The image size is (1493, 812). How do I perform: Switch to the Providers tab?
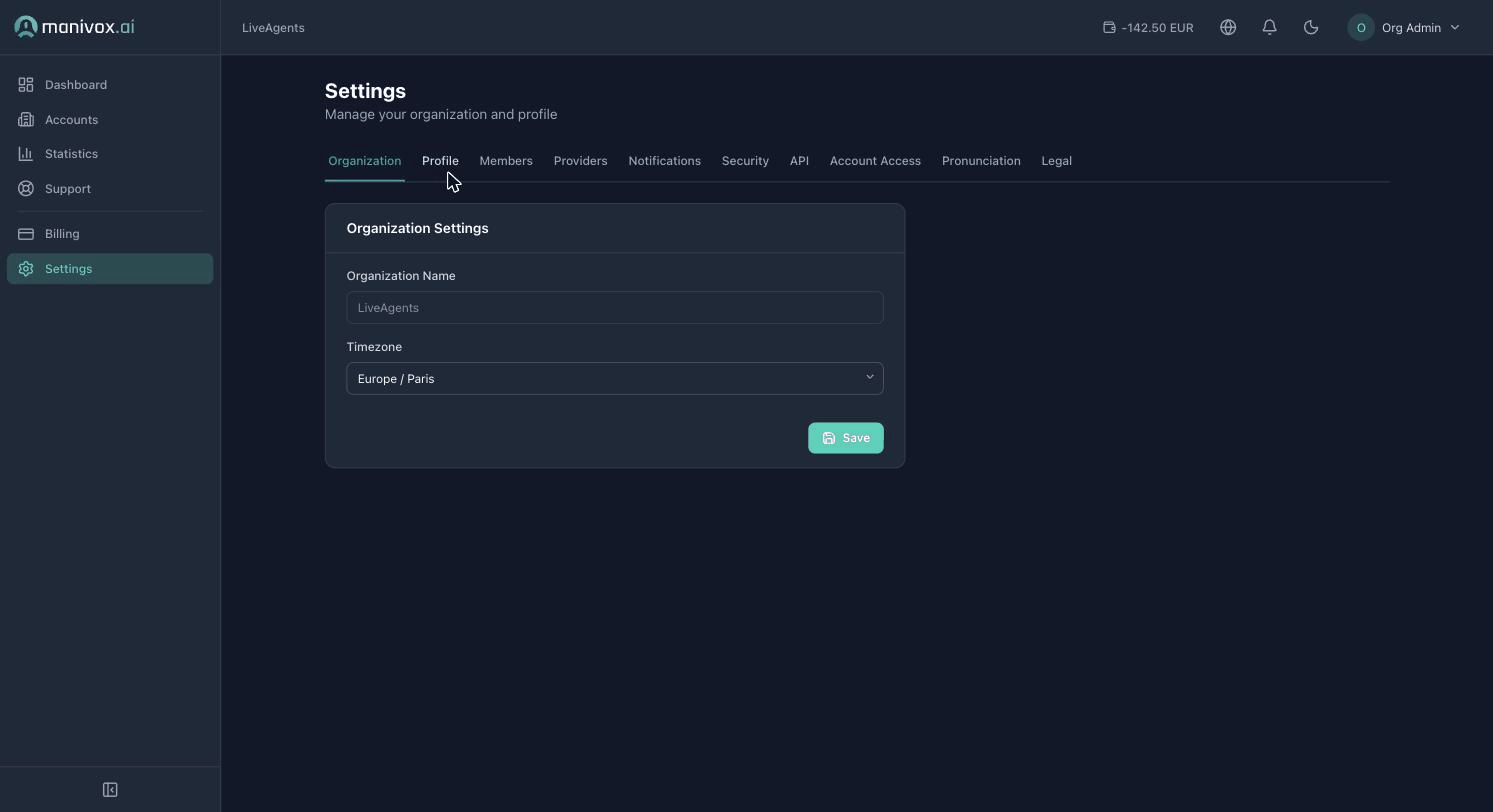[x=580, y=161]
